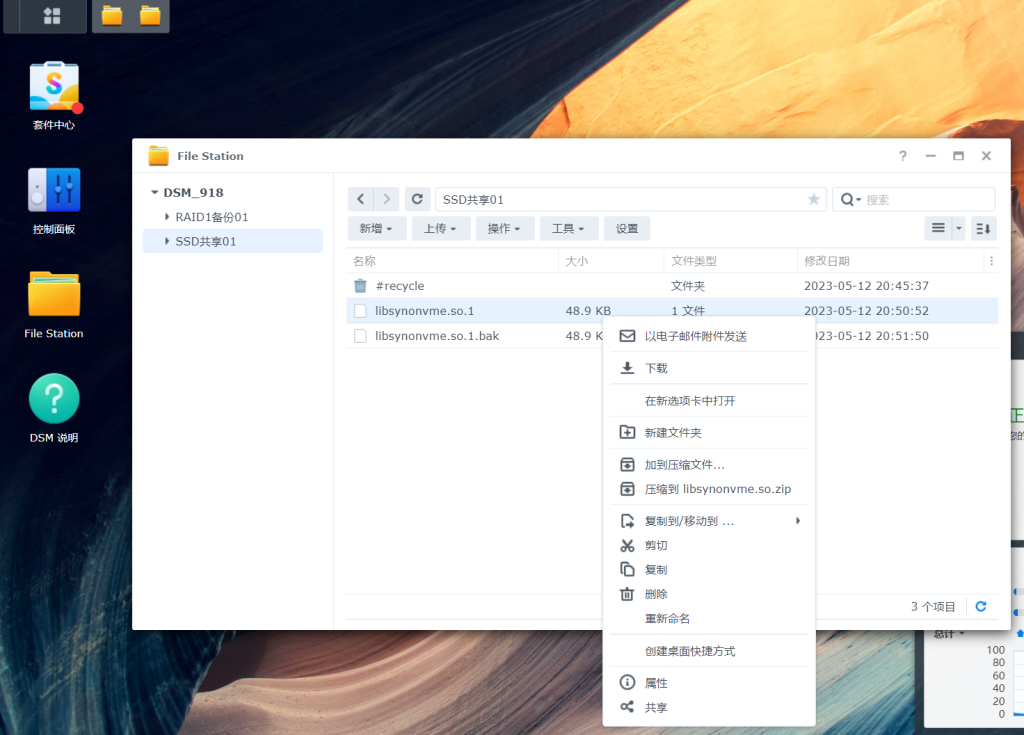Click the refresh button beside the path bar
Image resolution: width=1024 pixels, height=735 pixels.
pyautogui.click(x=417, y=199)
